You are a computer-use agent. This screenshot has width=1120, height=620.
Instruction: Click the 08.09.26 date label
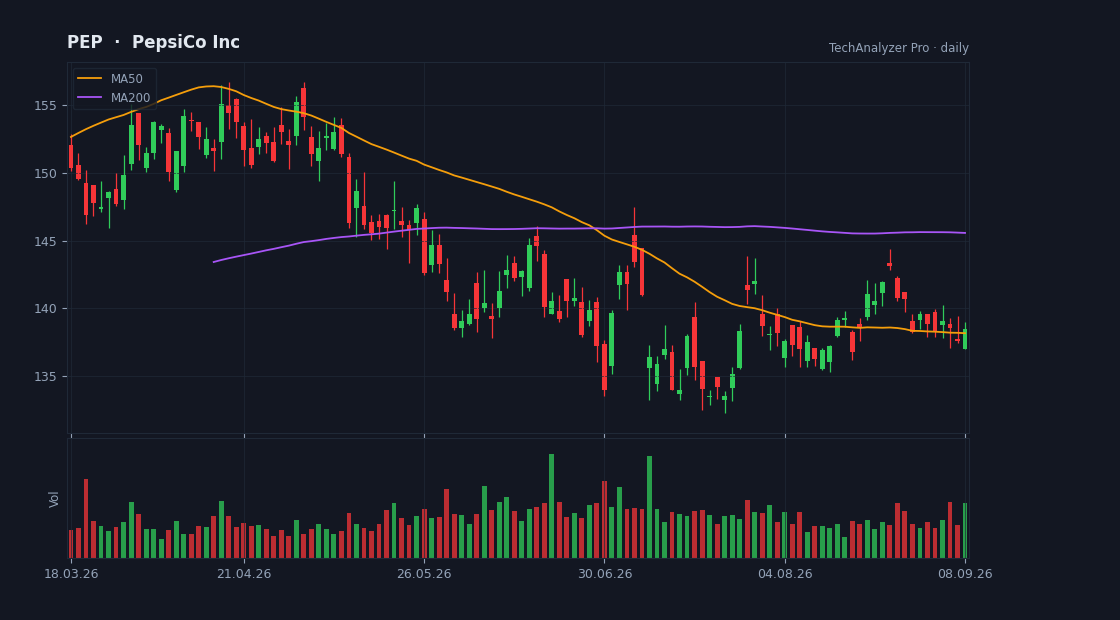965,574
